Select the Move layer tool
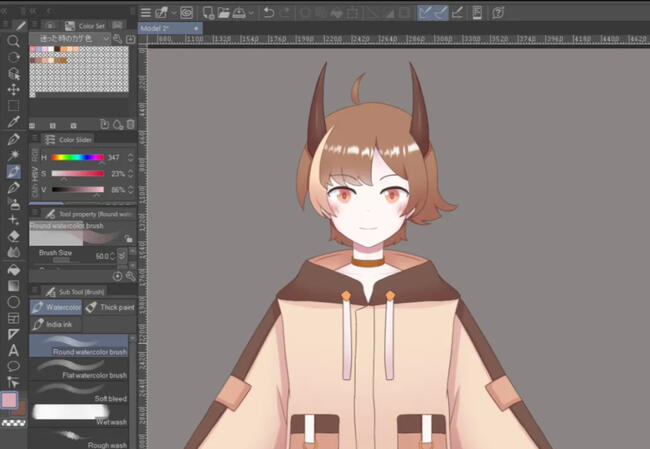Screen dimensions: 650x449 13,89
